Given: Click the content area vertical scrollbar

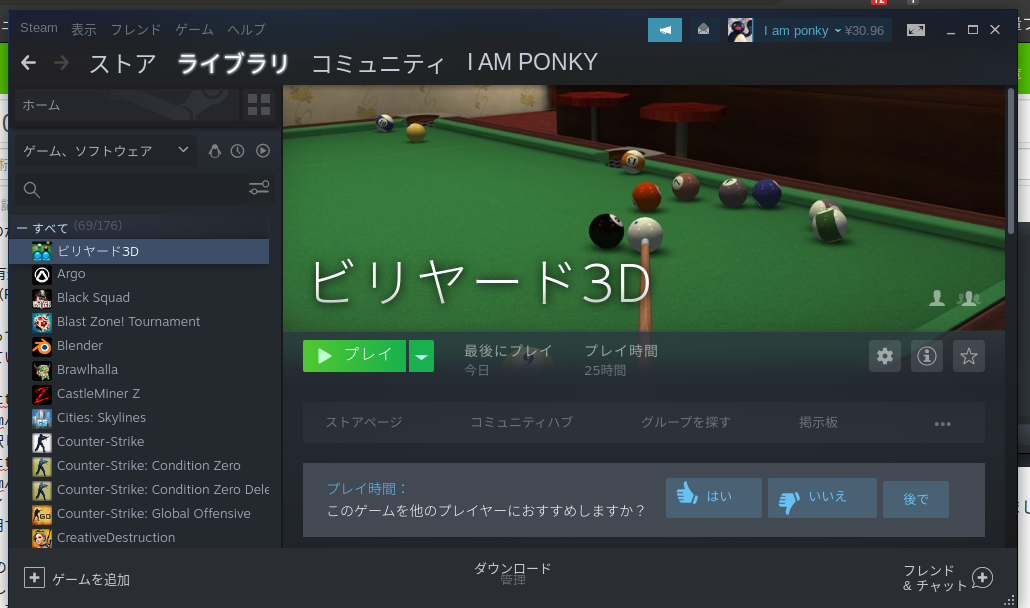Looking at the screenshot, I should (x=1011, y=161).
